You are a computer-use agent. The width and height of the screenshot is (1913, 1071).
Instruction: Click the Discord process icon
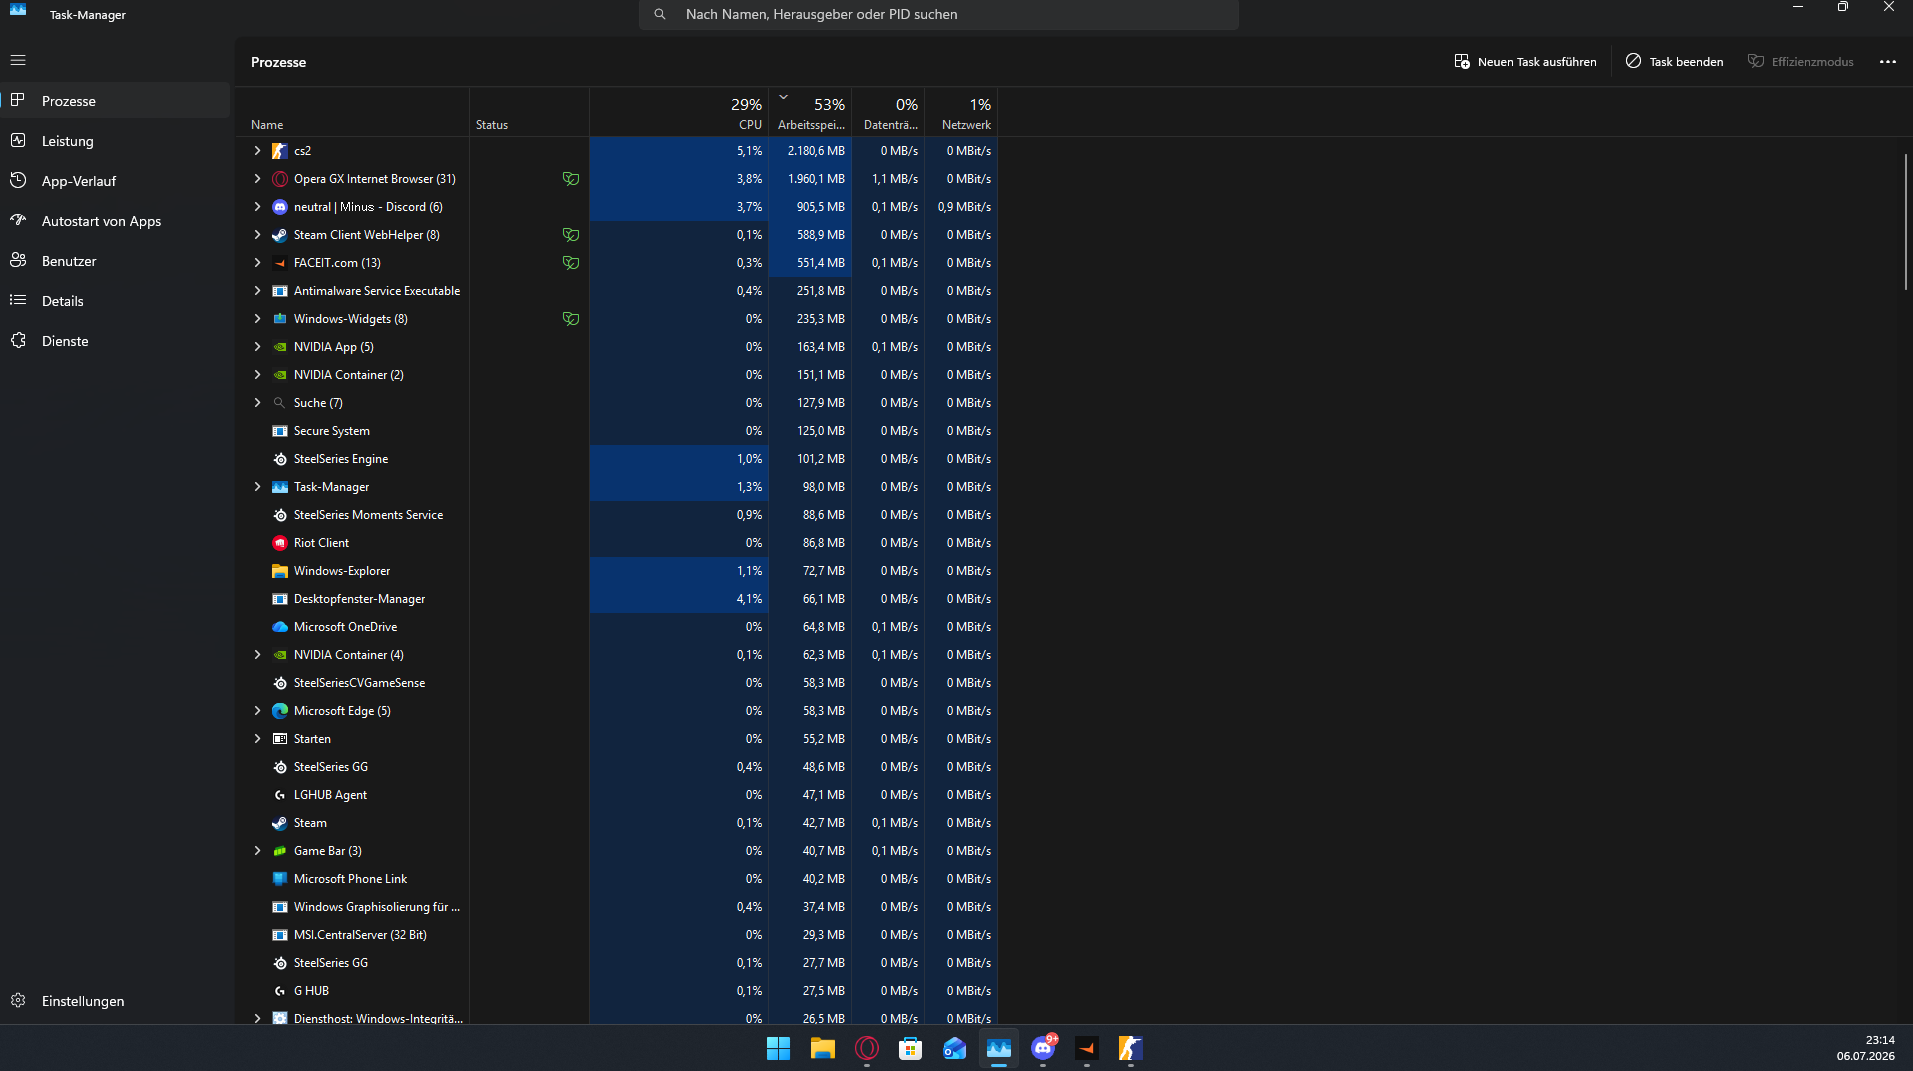[280, 207]
